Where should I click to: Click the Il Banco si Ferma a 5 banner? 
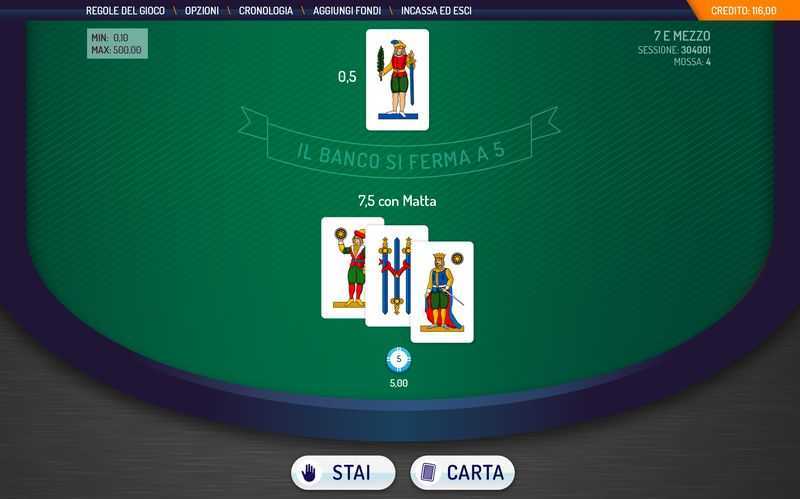coord(399,145)
